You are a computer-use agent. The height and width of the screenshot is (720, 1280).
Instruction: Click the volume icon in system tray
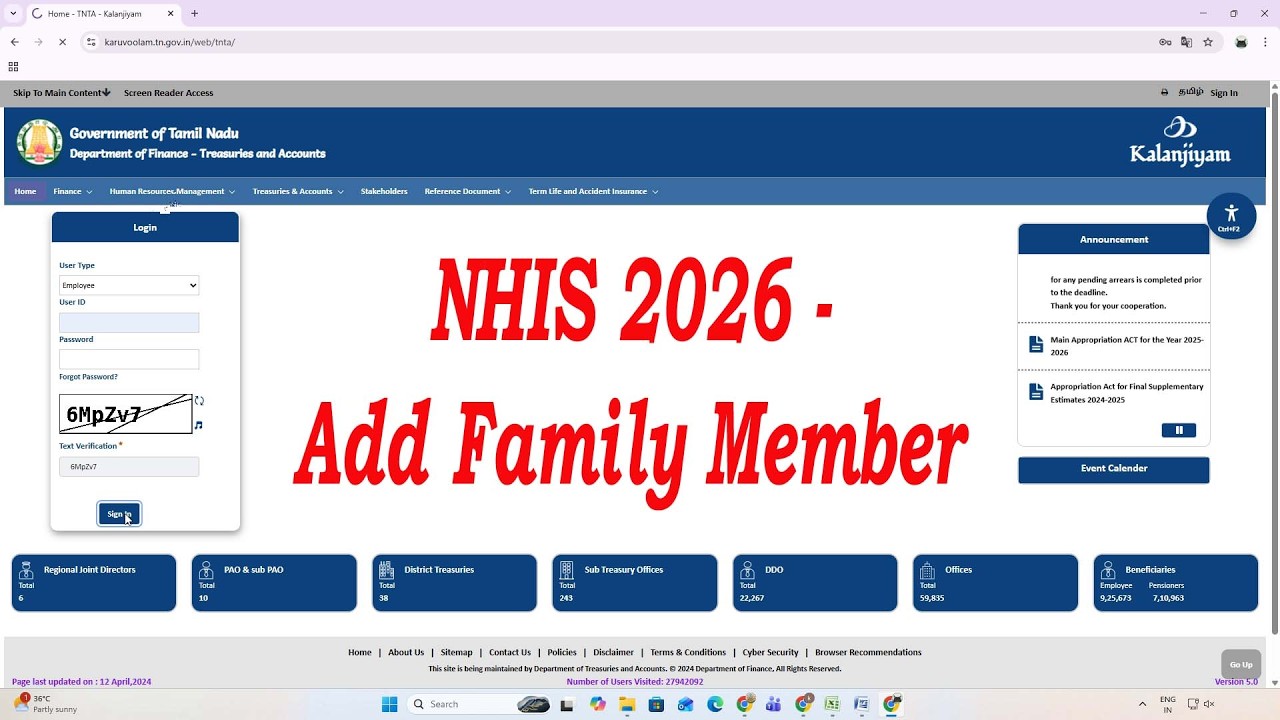coord(1209,704)
